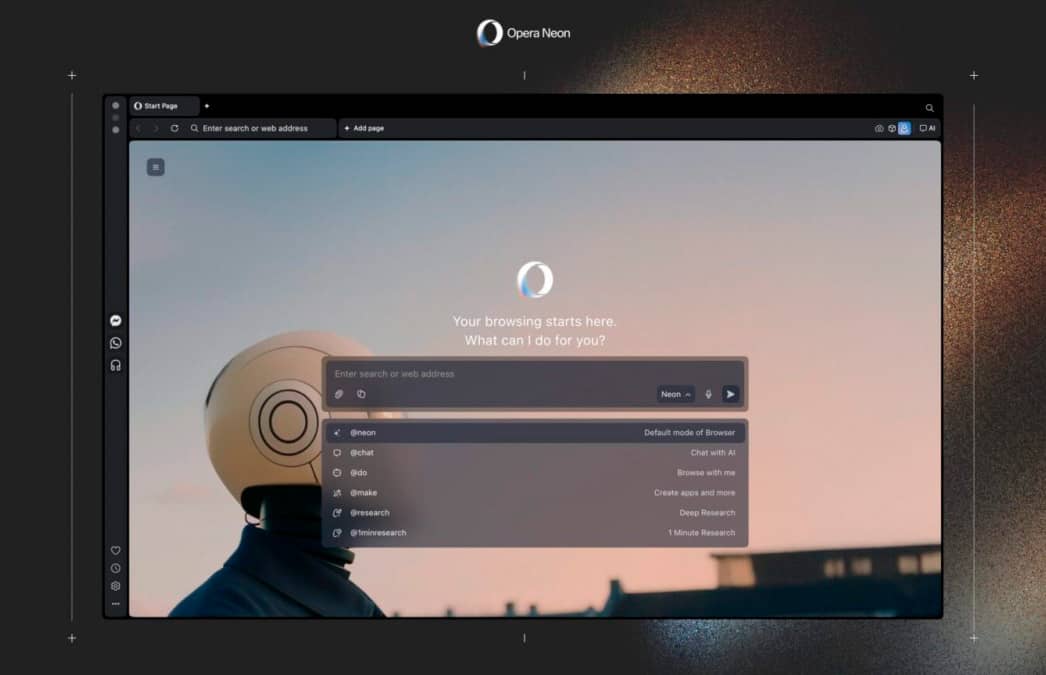The image size is (1046, 675).
Task: Toggle the history clock icon in the sidebar
Action: tap(115, 568)
